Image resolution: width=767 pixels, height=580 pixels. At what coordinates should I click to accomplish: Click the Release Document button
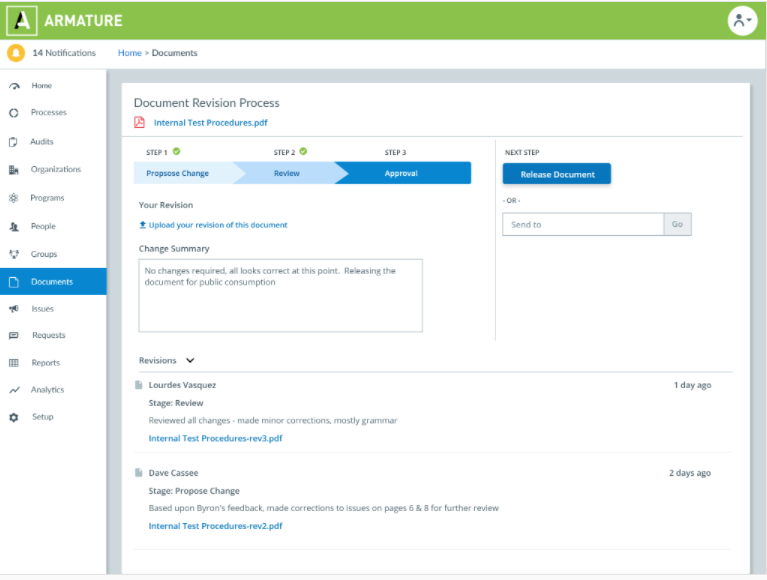pyautogui.click(x=557, y=174)
